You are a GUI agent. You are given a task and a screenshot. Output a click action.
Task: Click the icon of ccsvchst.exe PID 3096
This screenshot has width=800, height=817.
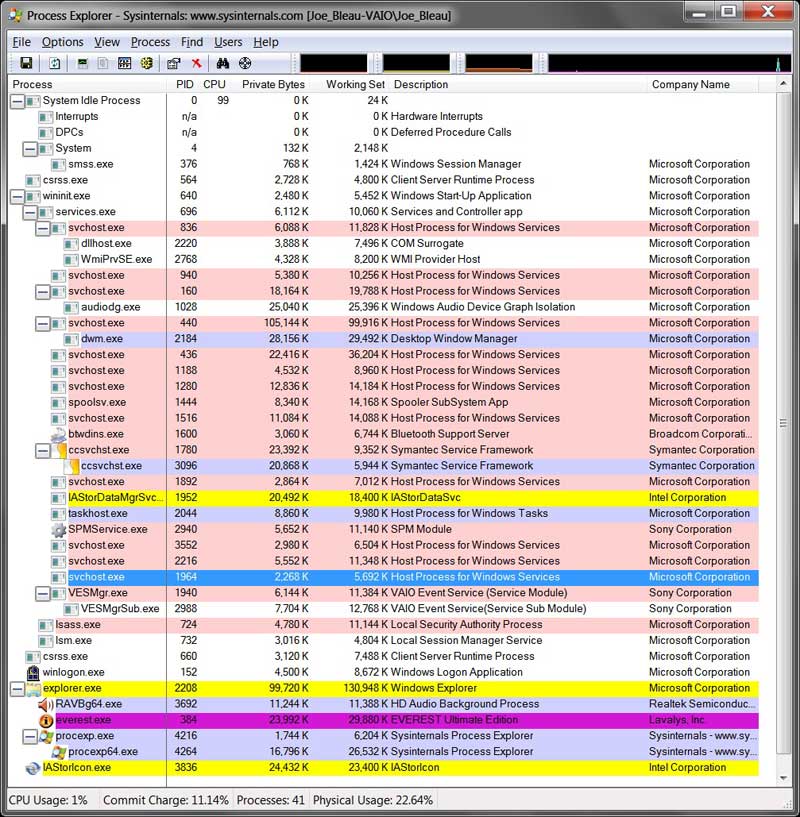tap(71, 466)
